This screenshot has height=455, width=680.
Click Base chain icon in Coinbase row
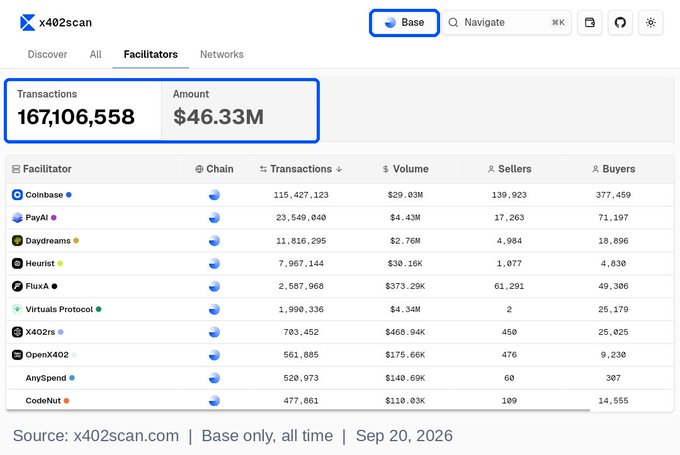coord(214,195)
